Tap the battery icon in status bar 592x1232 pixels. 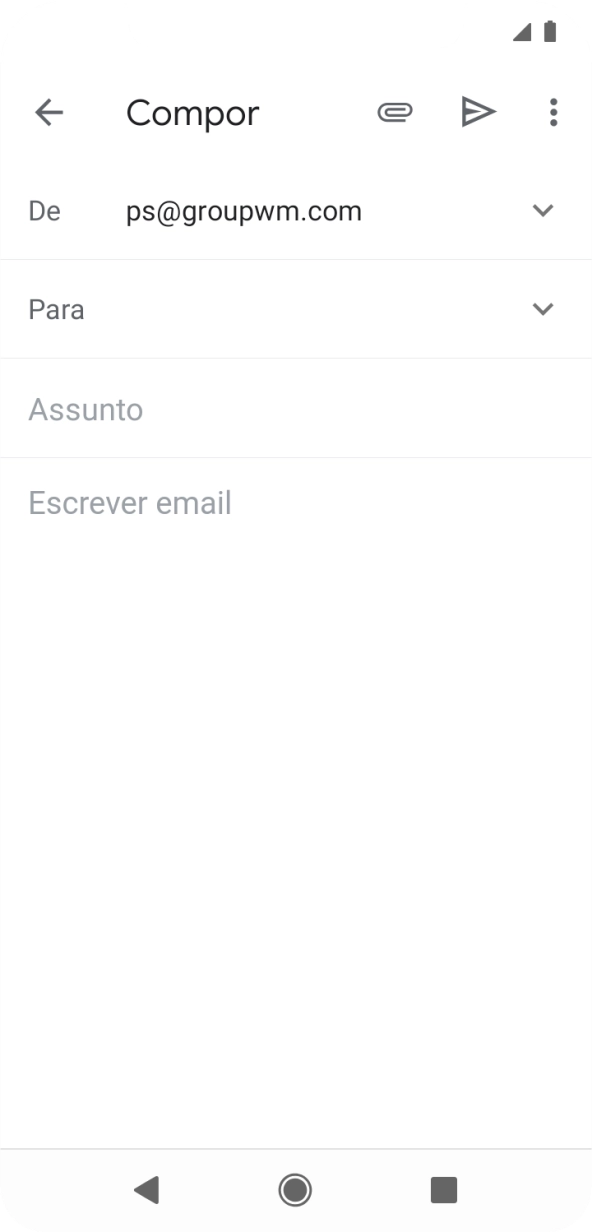click(549, 33)
